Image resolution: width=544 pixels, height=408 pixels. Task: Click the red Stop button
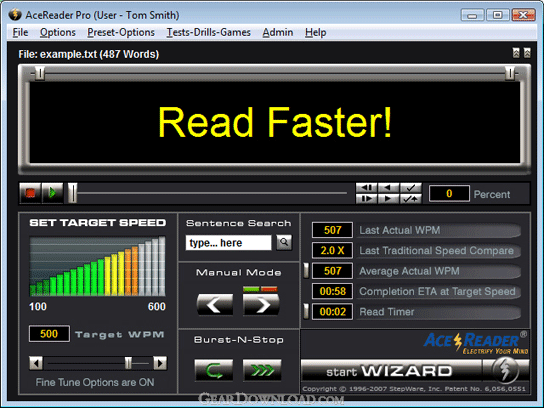[x=30, y=193]
